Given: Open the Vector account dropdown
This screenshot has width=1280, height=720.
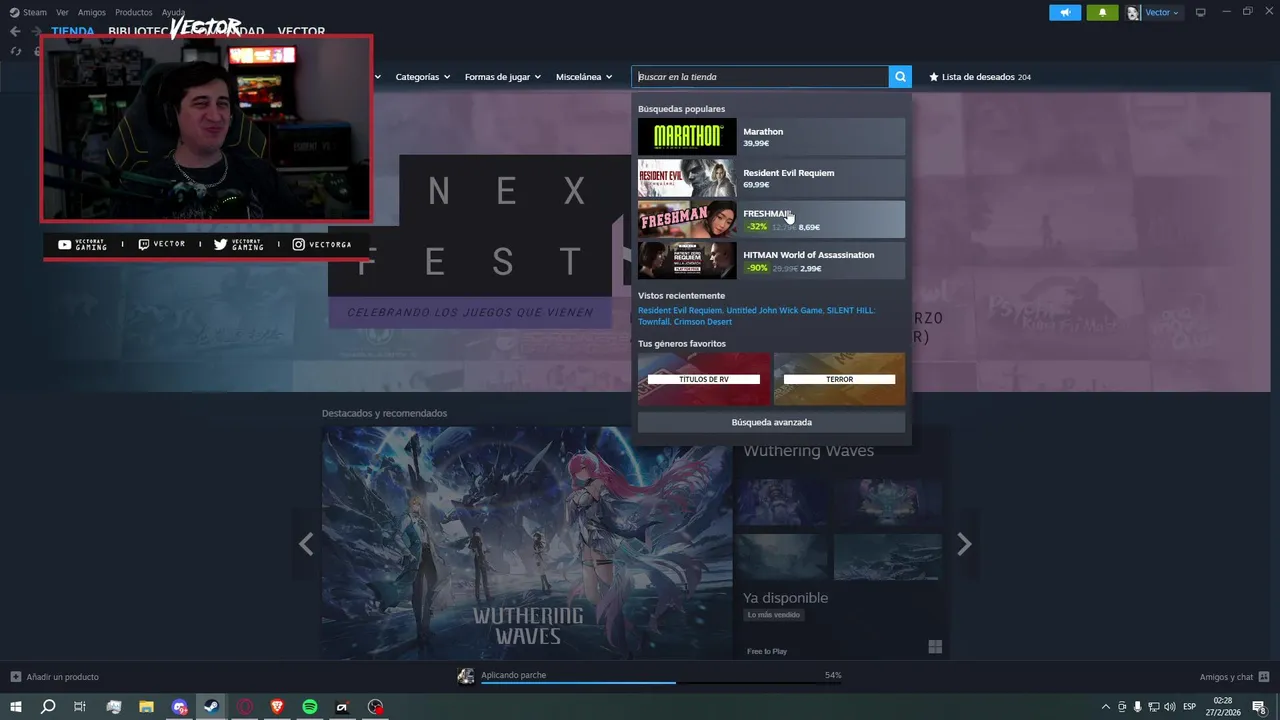Looking at the screenshot, I should 1162,13.
